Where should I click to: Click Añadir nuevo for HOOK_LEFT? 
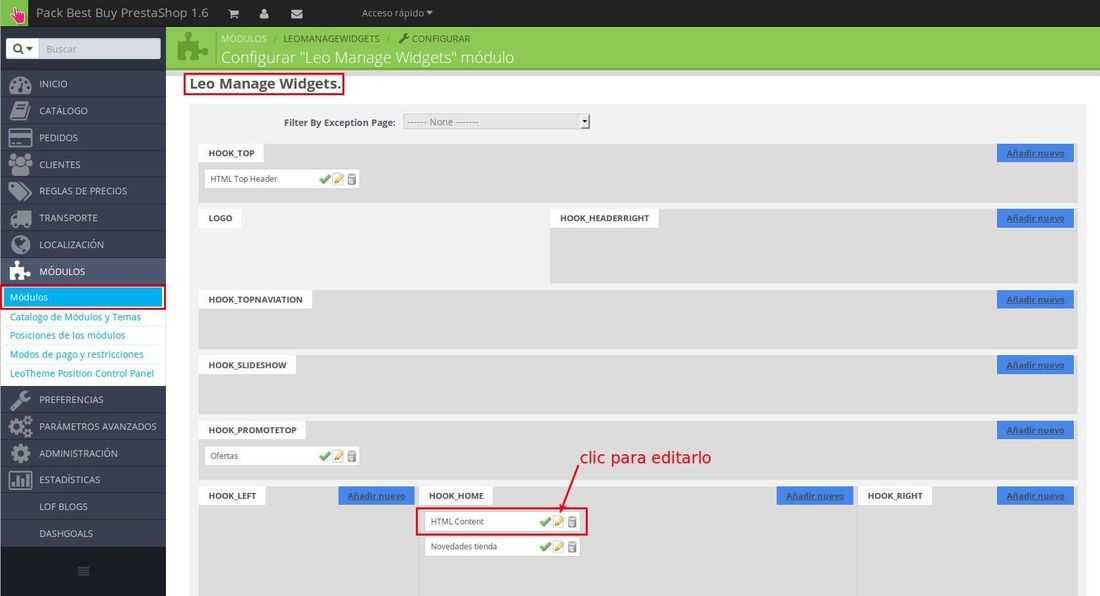point(376,495)
